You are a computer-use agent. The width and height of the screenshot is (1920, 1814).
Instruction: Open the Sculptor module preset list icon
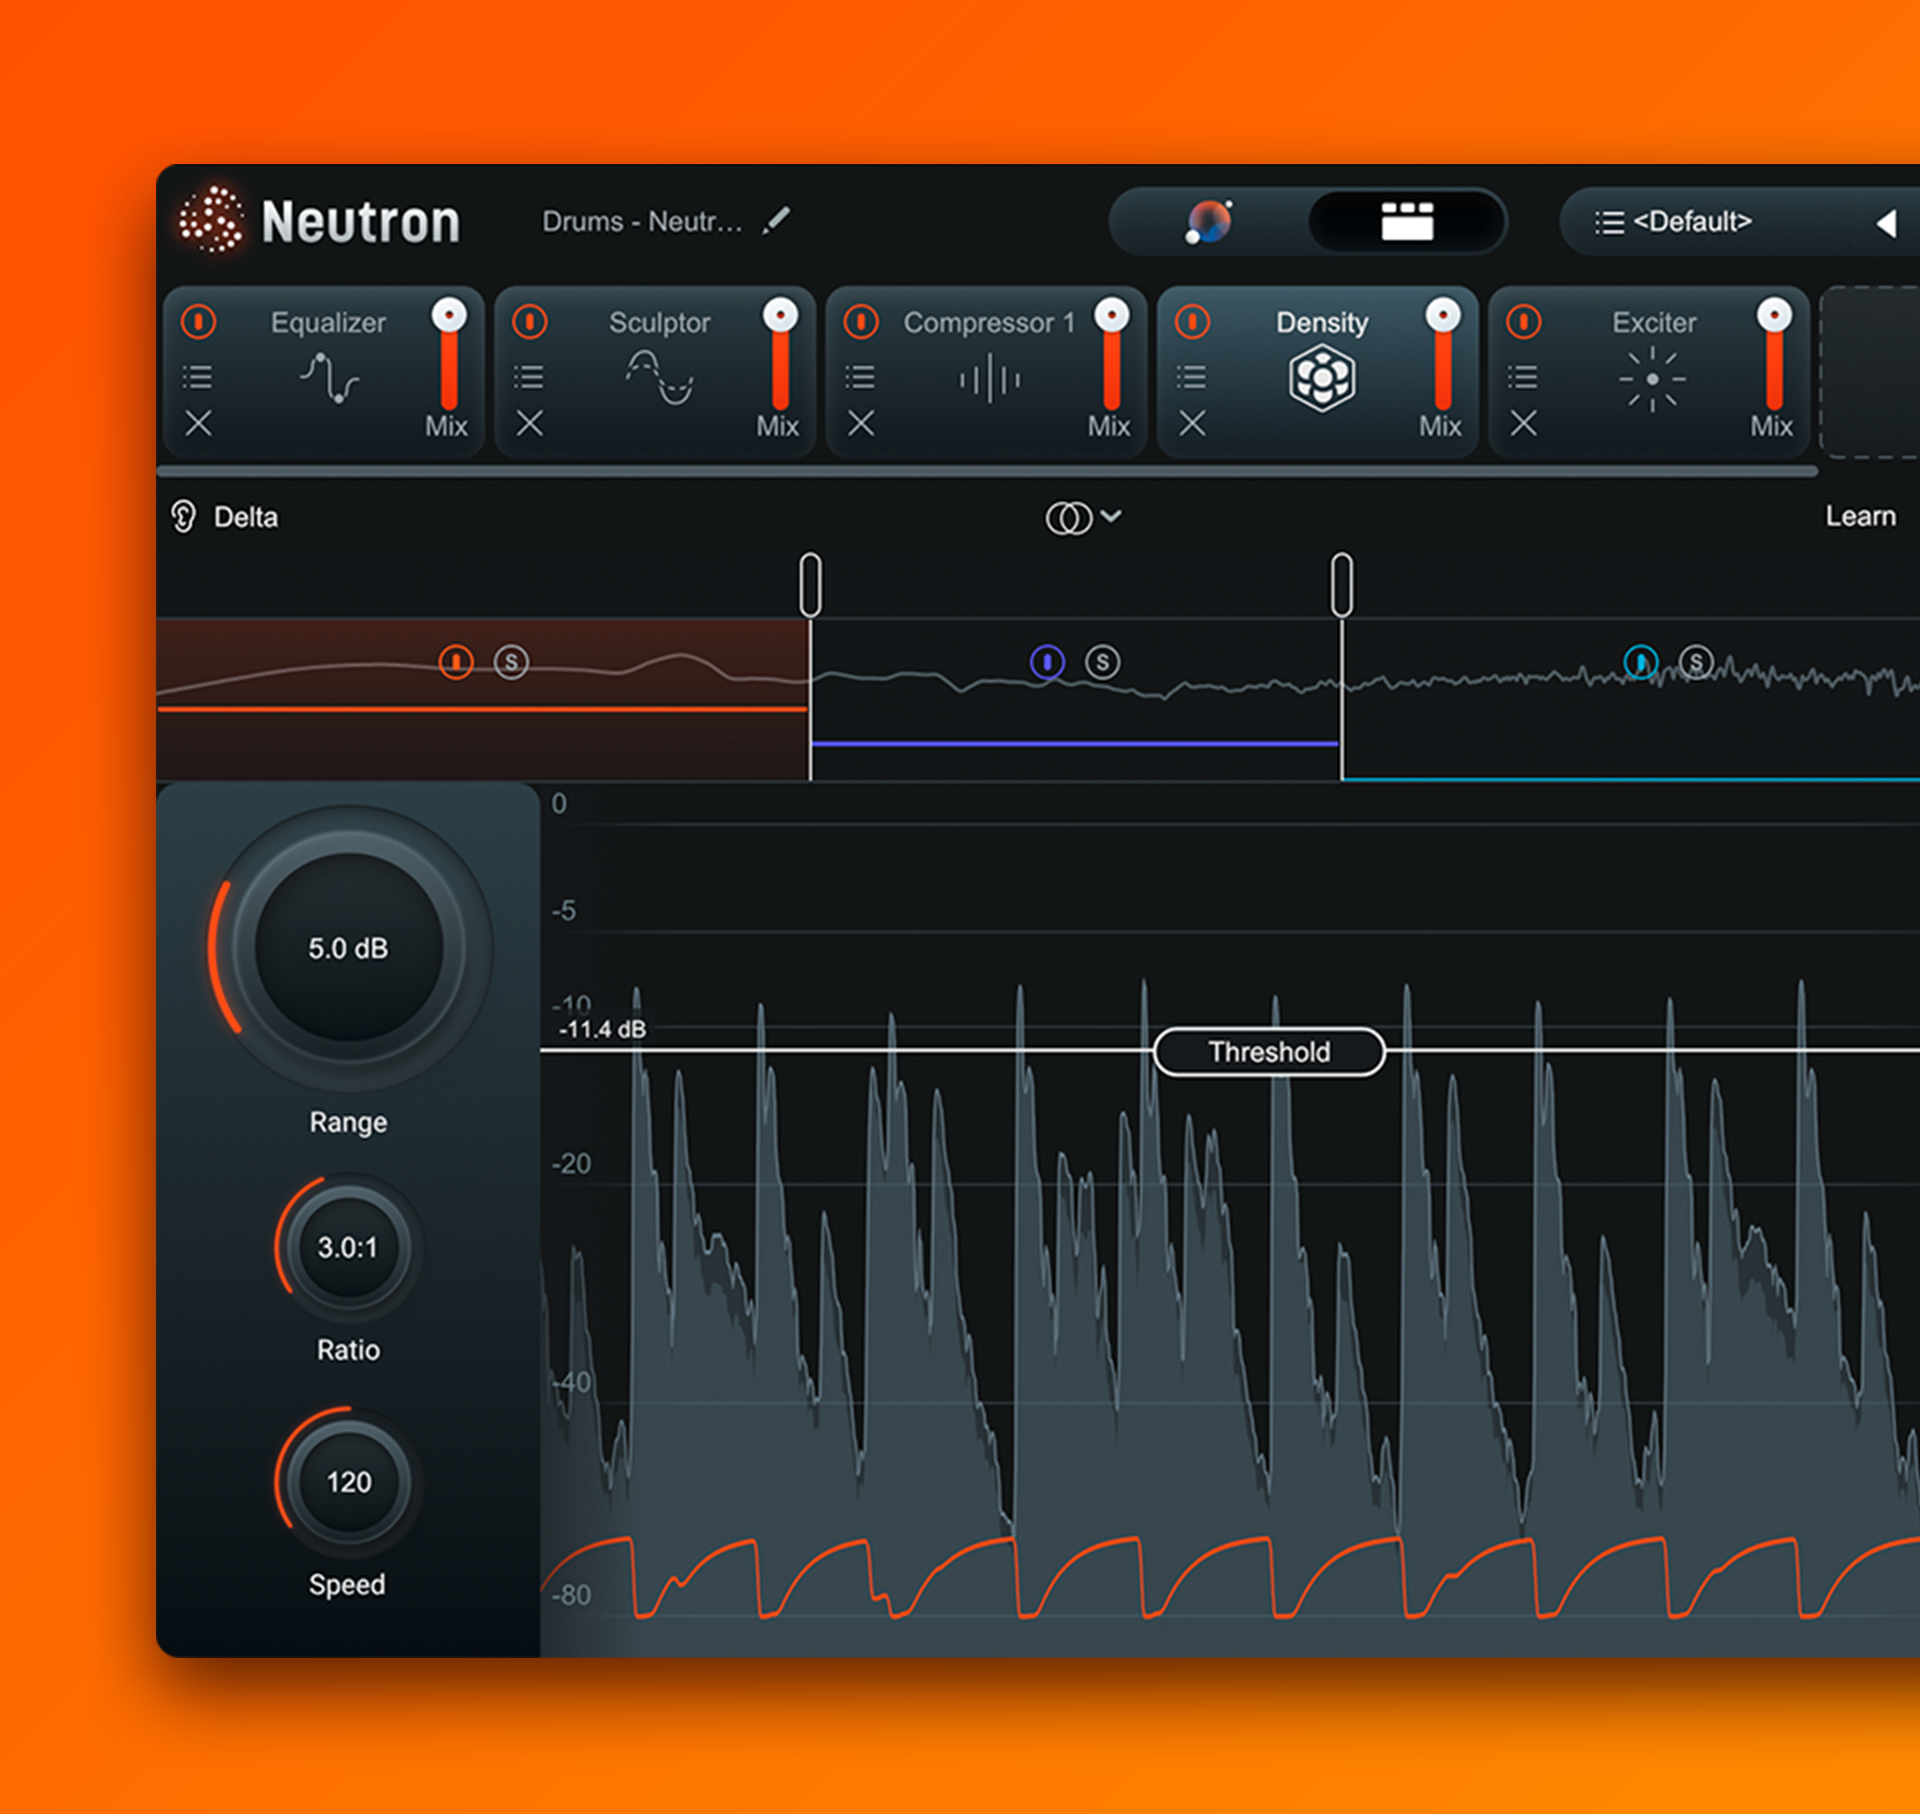[529, 377]
